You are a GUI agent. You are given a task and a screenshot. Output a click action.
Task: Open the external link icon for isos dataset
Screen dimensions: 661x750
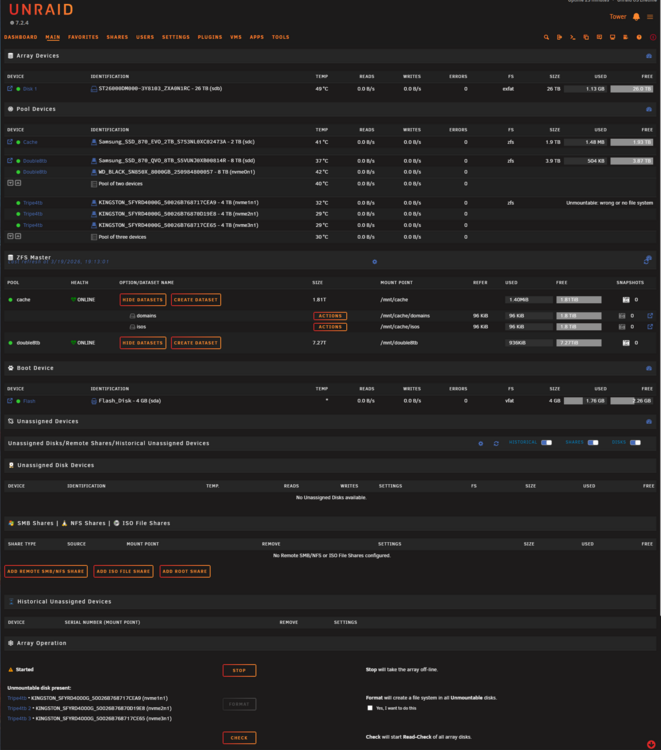click(650, 327)
